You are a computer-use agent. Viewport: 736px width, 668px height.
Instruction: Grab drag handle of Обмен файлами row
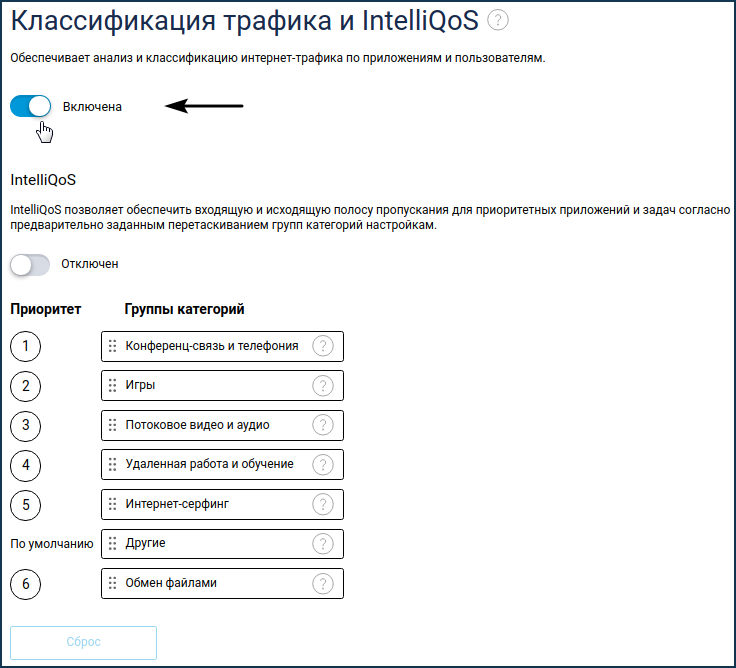coord(112,584)
